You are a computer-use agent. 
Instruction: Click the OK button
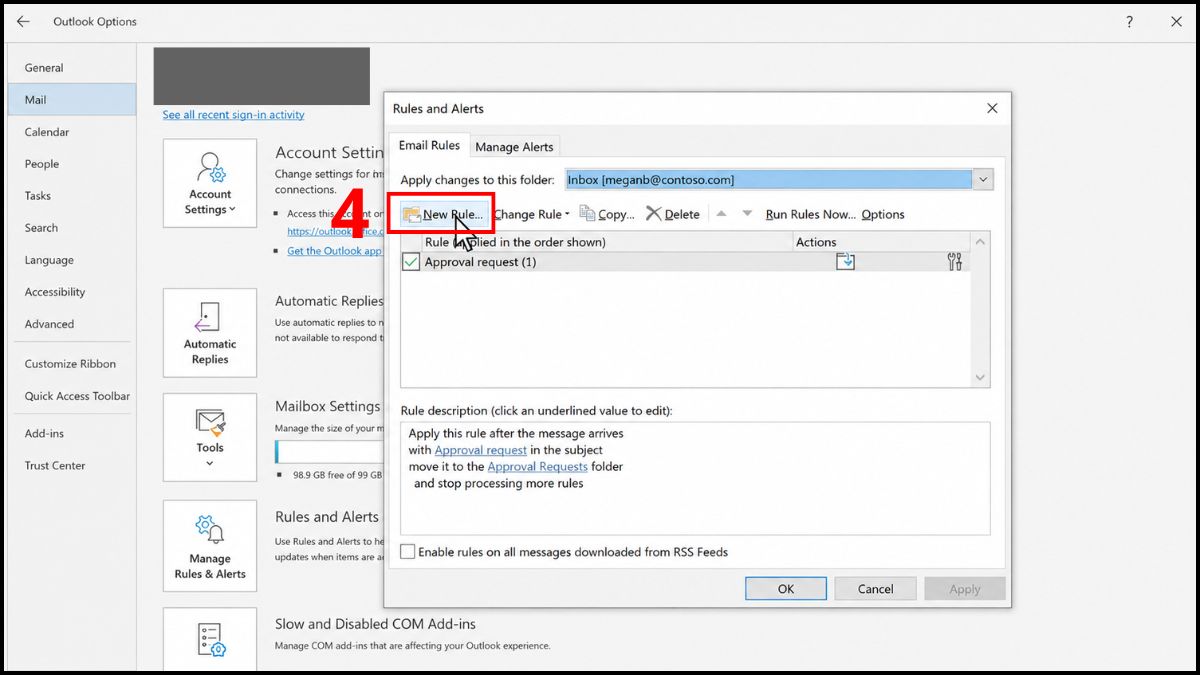[786, 589]
